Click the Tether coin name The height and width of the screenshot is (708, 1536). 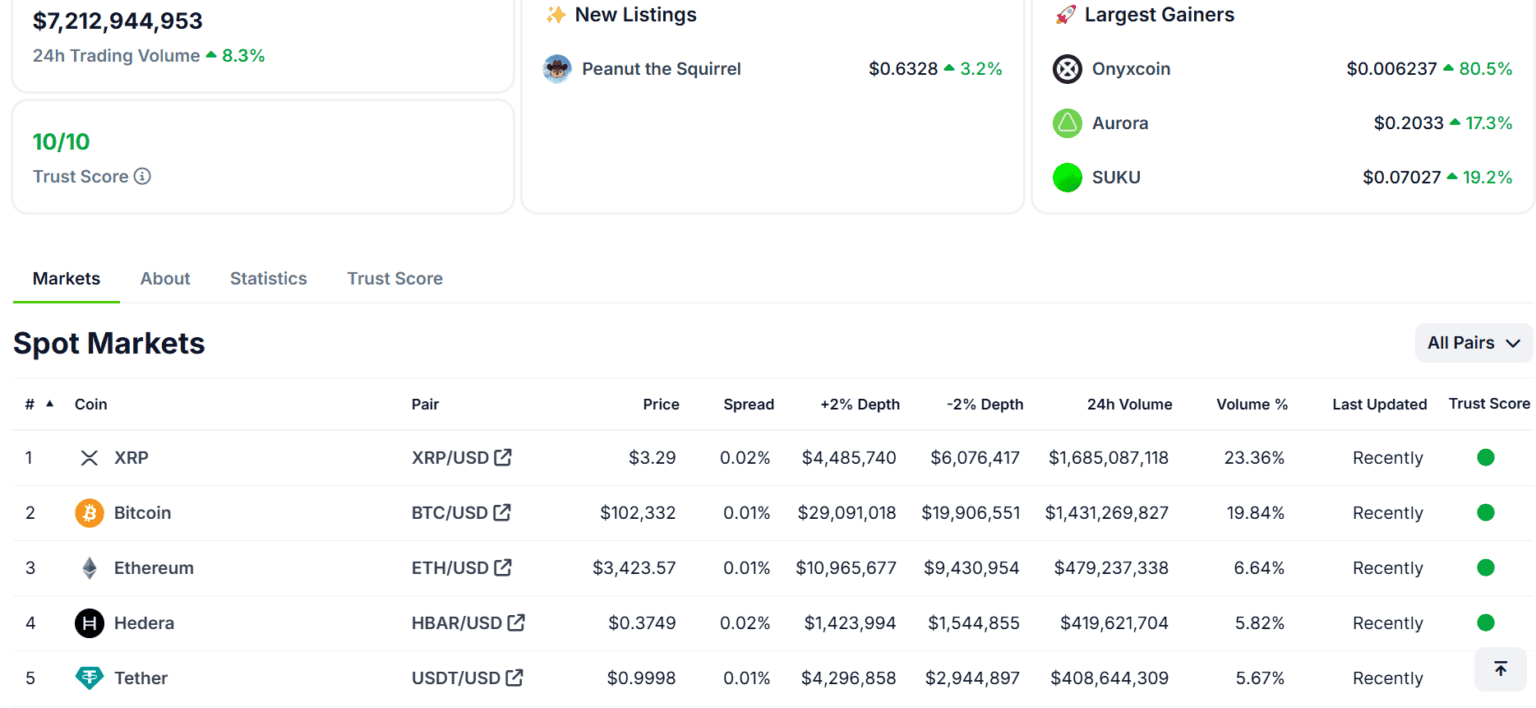141,678
